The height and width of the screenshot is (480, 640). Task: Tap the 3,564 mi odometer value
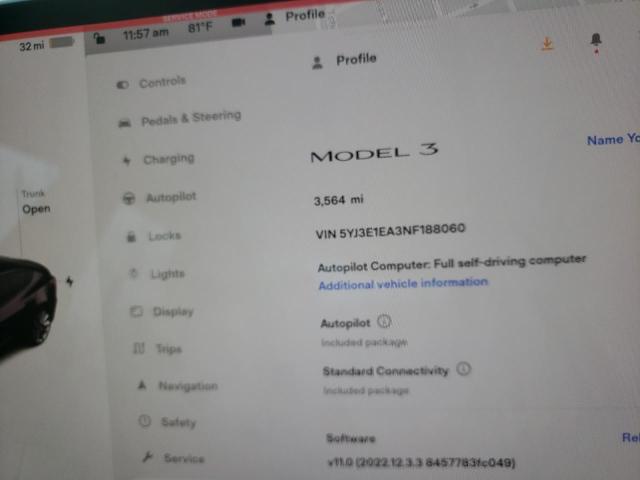(x=338, y=200)
